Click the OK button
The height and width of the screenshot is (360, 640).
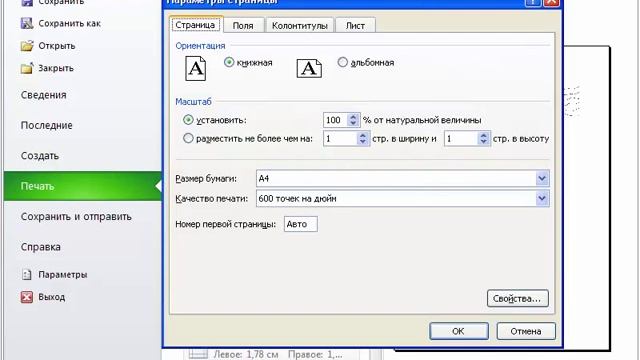(x=459, y=331)
